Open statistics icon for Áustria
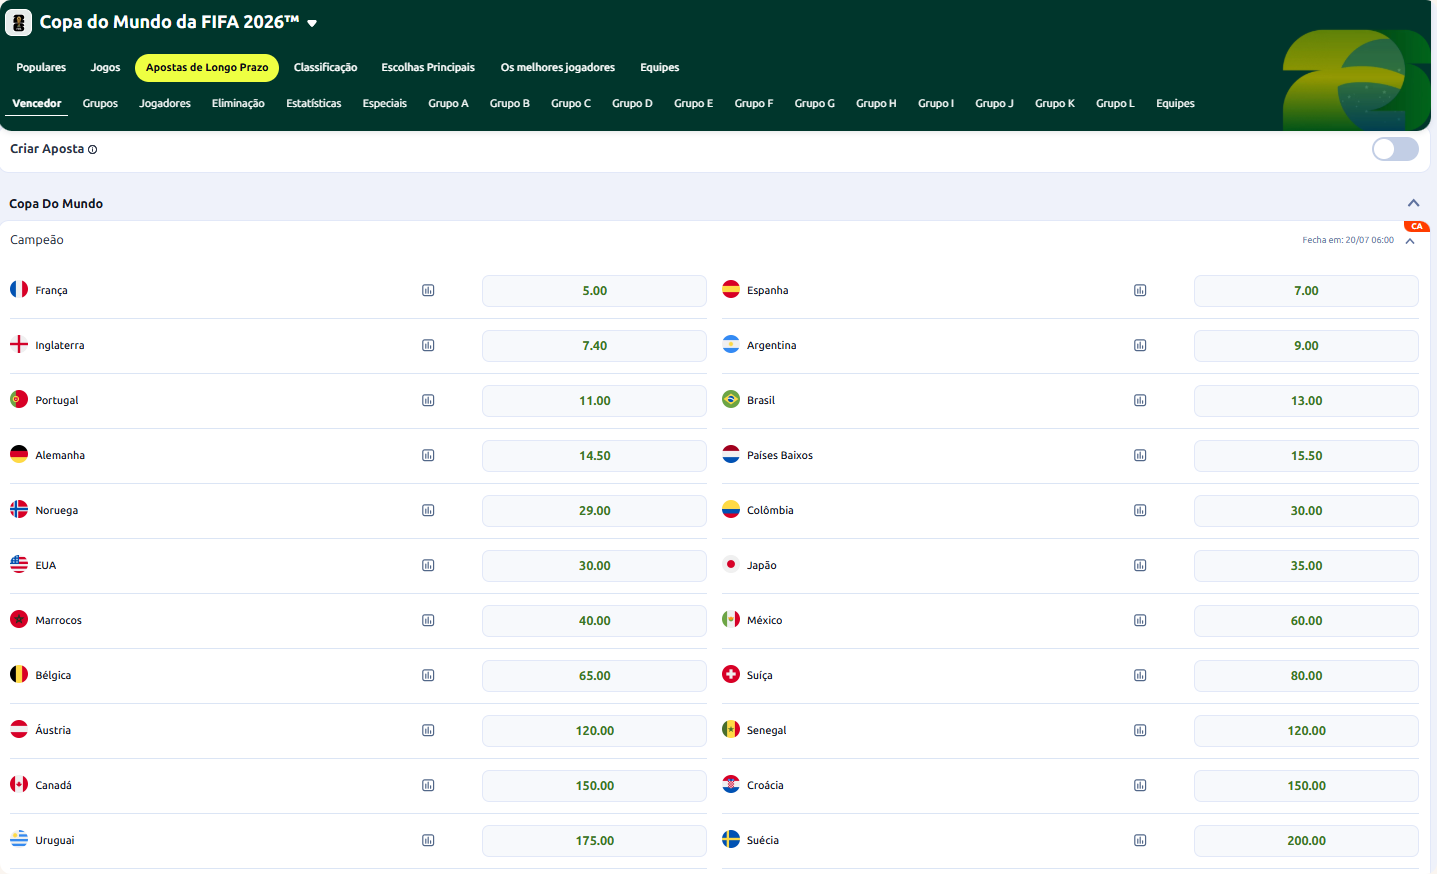This screenshot has width=1437, height=874. [428, 731]
